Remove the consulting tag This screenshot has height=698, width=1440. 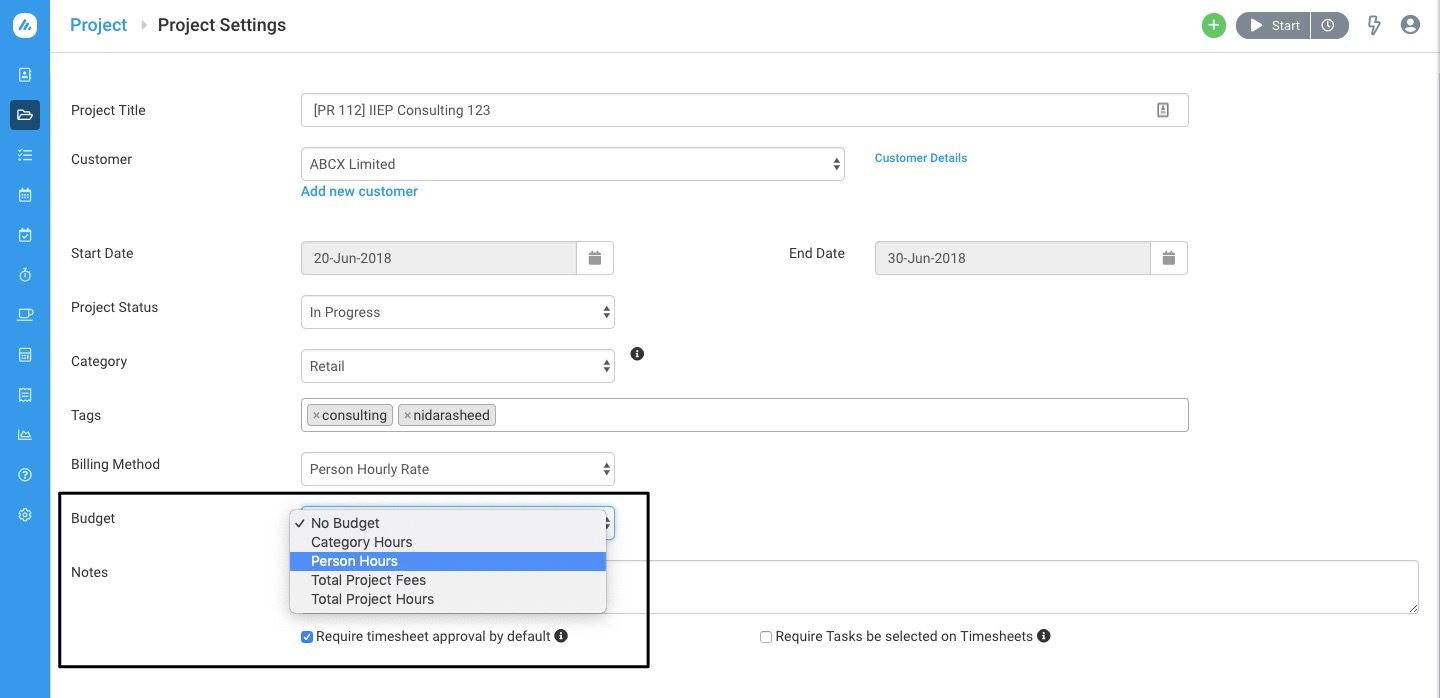pyautogui.click(x=316, y=415)
